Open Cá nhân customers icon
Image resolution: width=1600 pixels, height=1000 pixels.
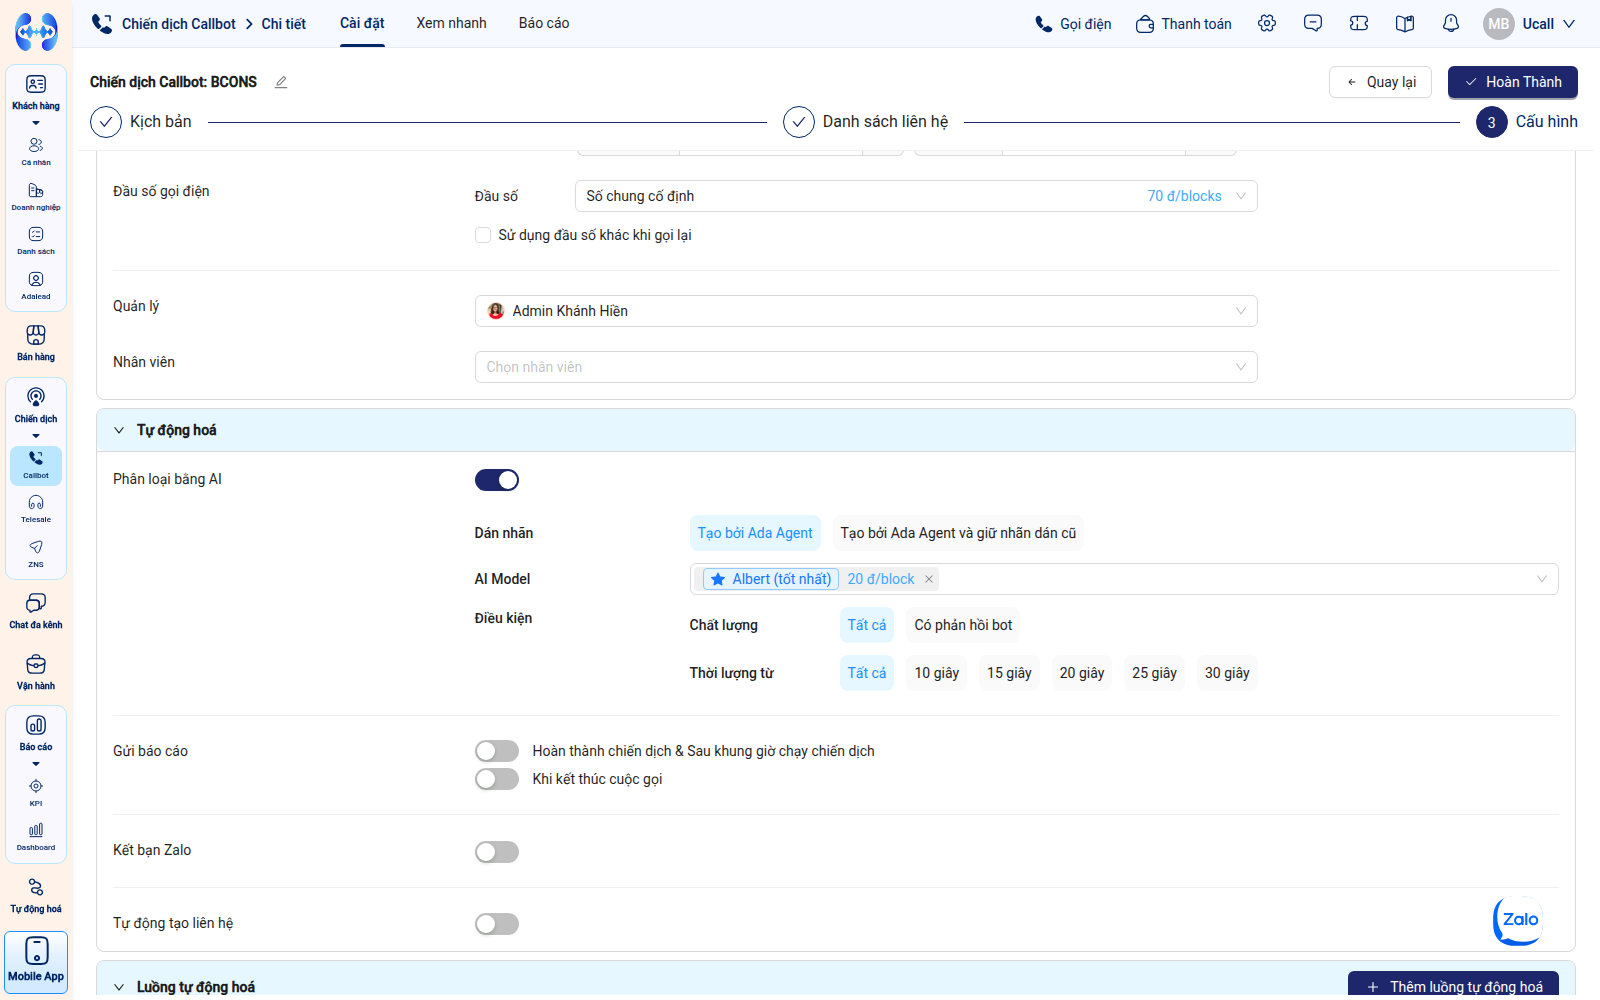[x=36, y=151]
